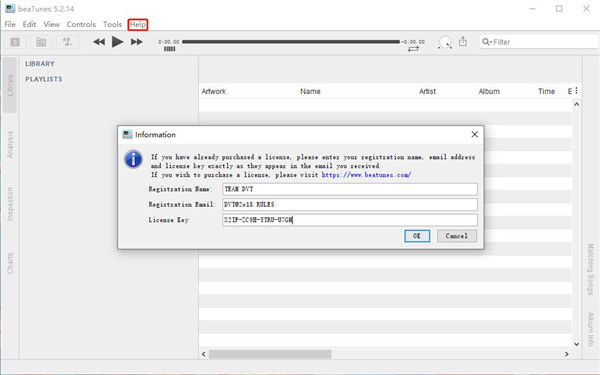Open the Matching Songs side panel

[x=591, y=269]
